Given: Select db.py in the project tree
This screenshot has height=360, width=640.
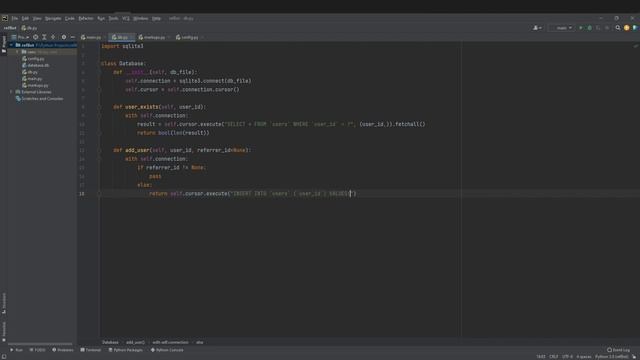Looking at the screenshot, I should coord(30,72).
